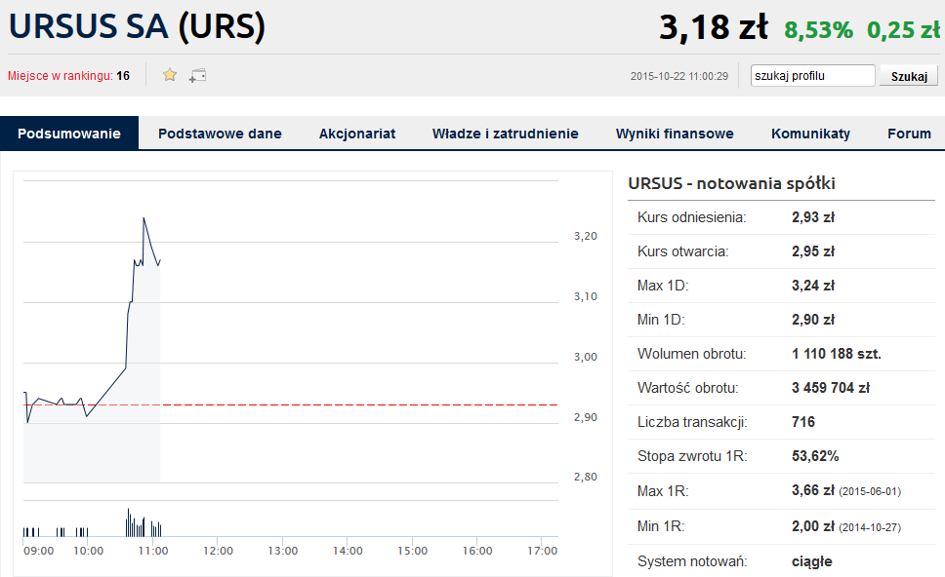Click Min 1D value 2,90 zł
945x577 pixels.
click(x=813, y=320)
